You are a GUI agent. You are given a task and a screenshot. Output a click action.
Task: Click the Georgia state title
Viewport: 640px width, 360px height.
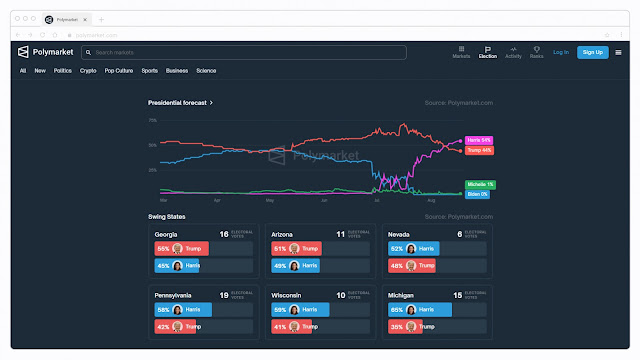pos(166,235)
